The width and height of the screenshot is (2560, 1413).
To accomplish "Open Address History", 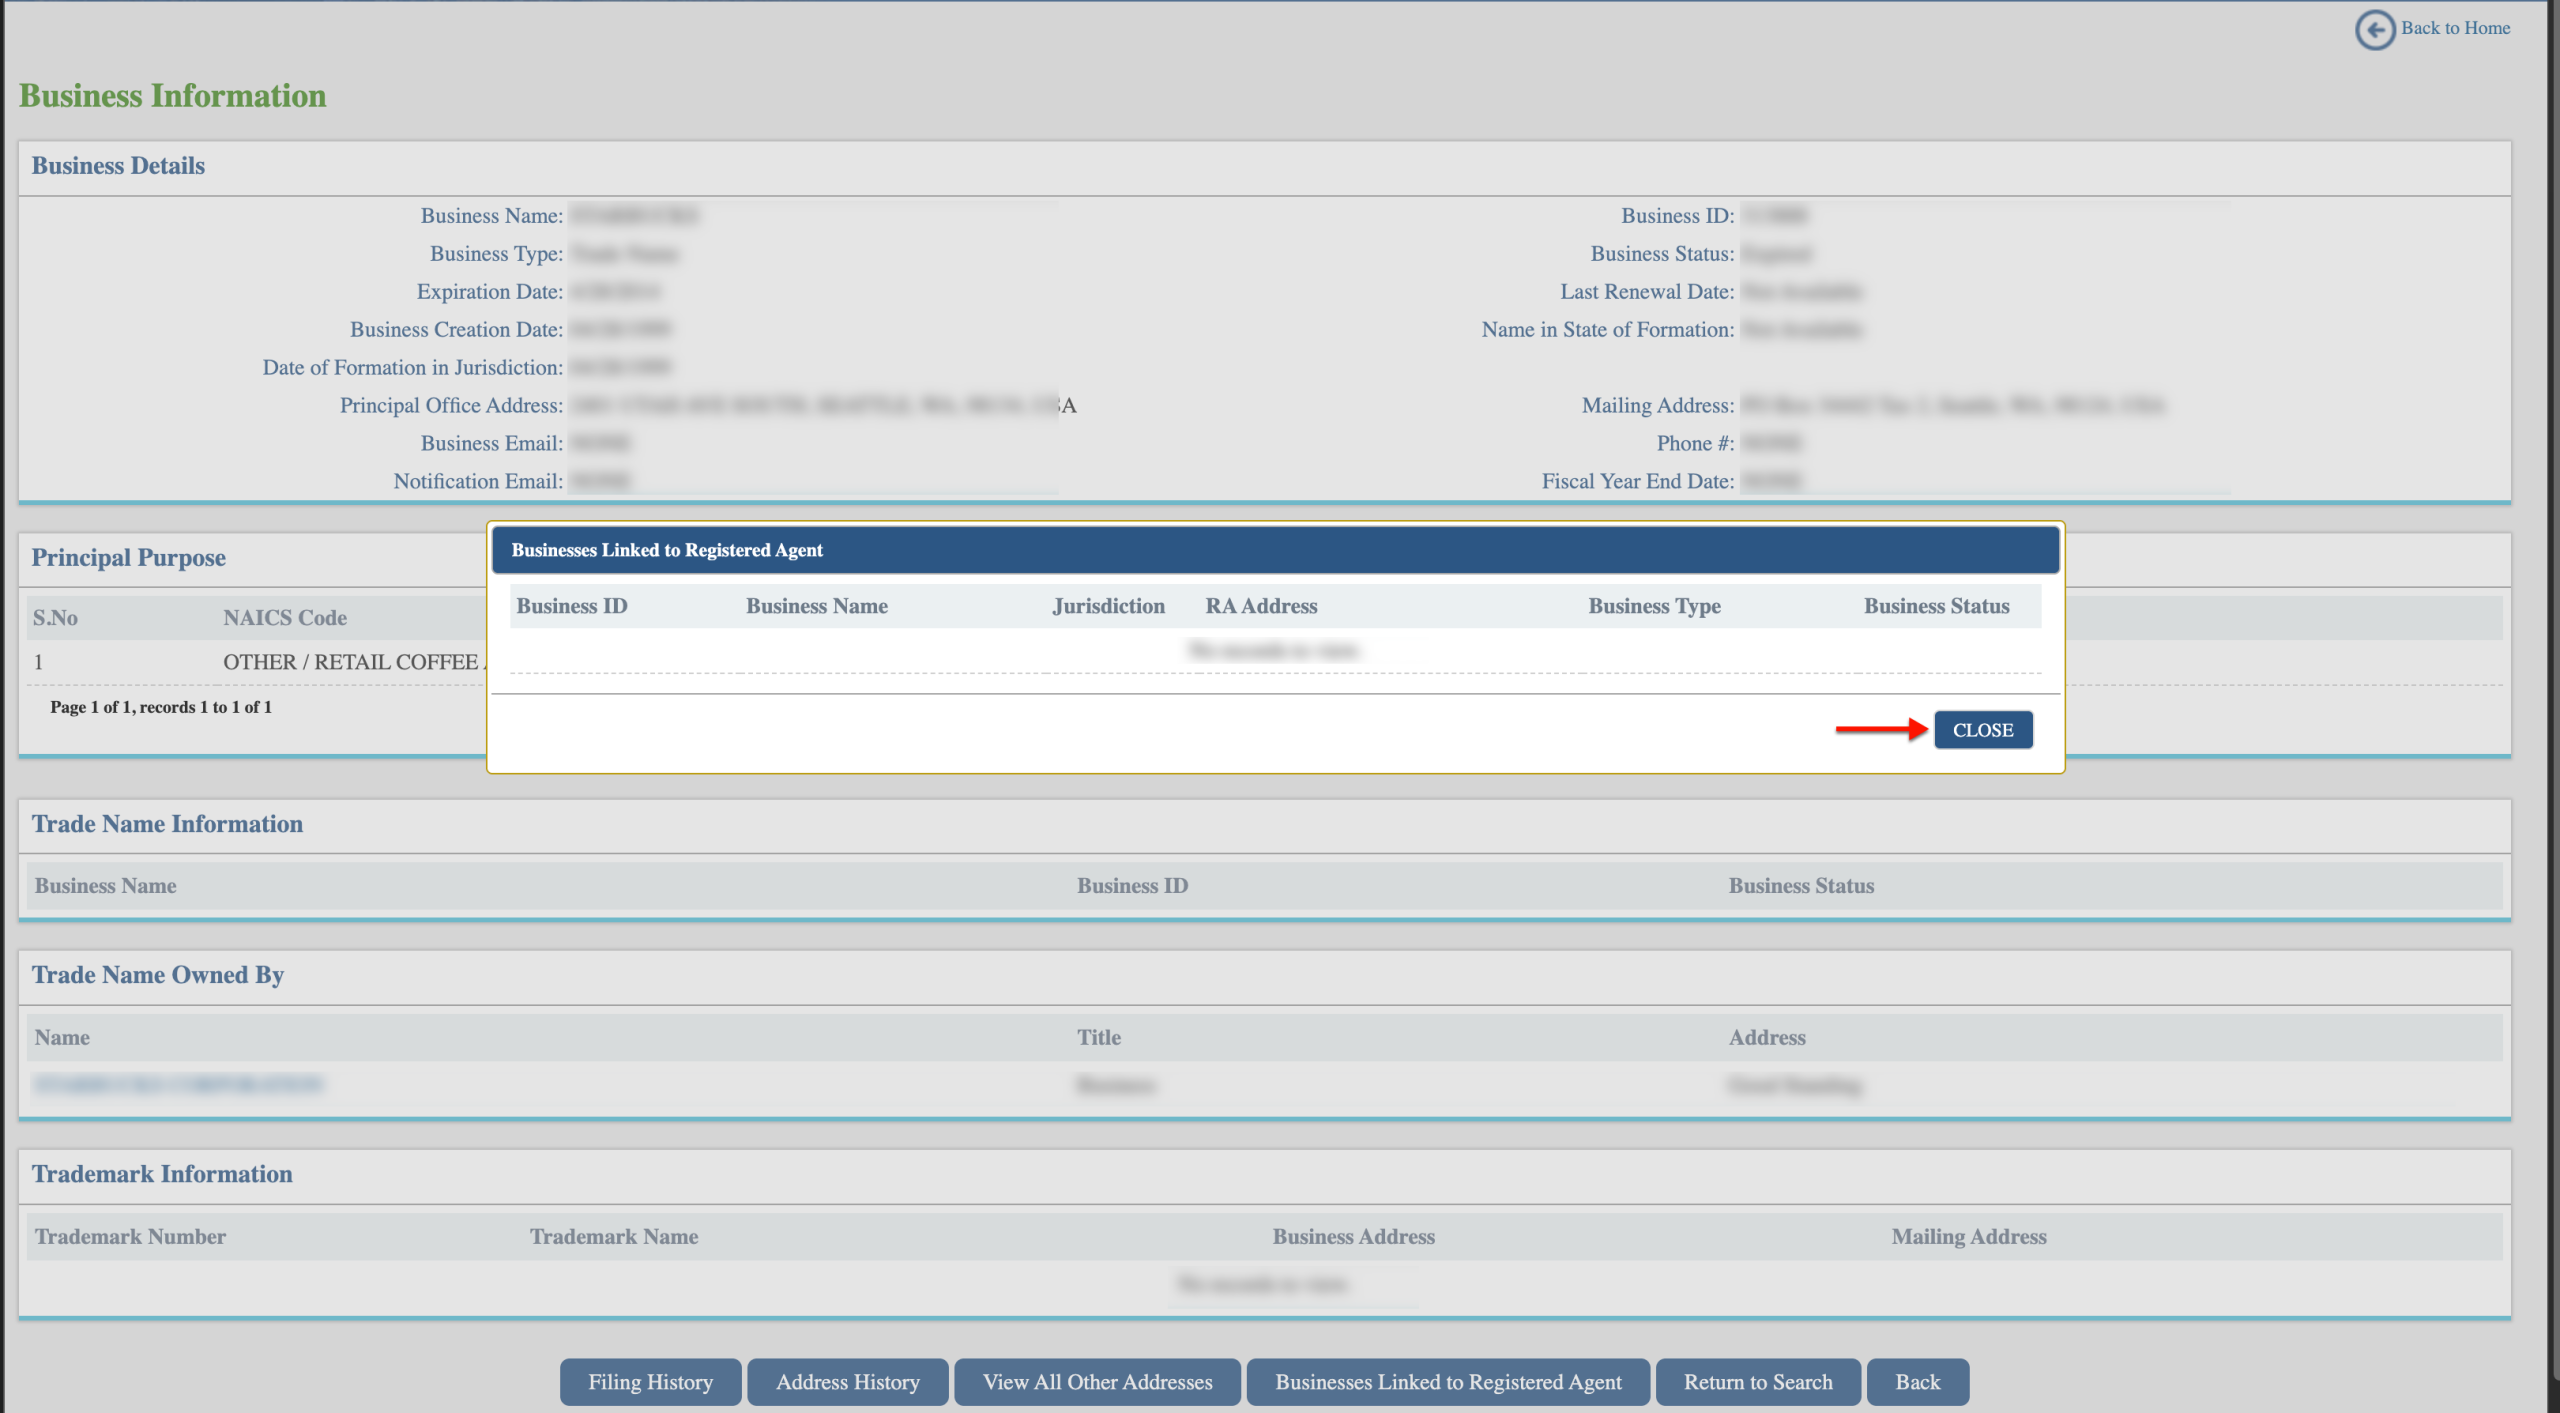I will (848, 1382).
